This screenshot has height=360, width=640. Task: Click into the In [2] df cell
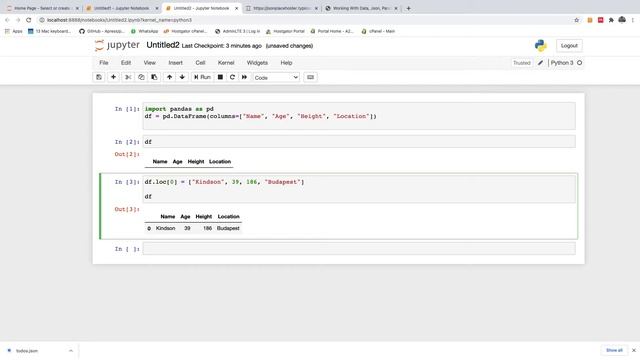[359, 142]
